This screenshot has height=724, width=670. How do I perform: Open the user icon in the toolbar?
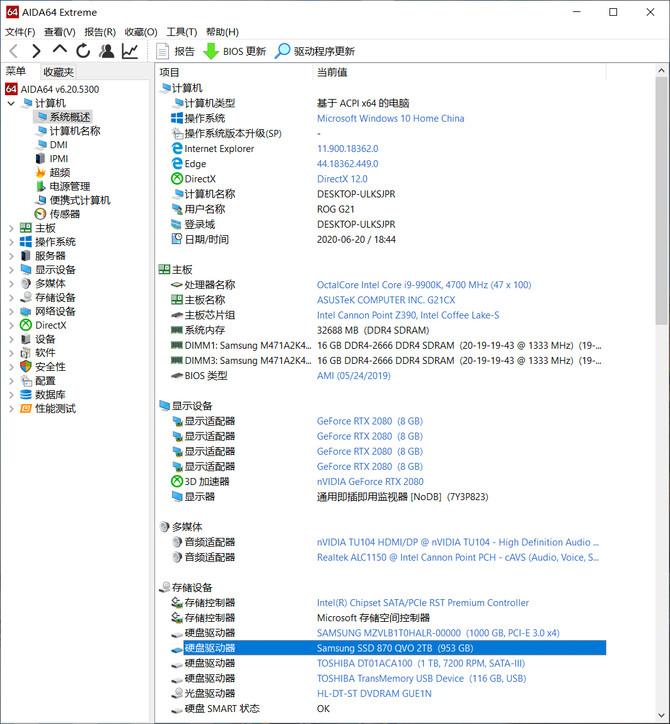107,51
